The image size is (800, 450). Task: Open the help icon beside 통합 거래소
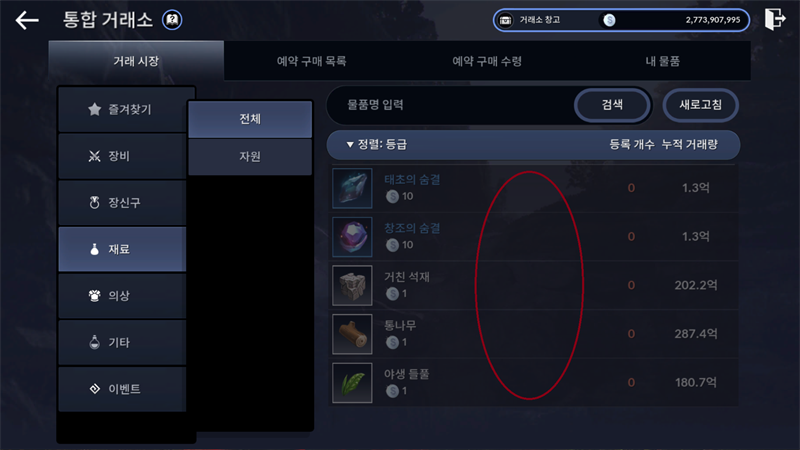pyautogui.click(x=172, y=20)
